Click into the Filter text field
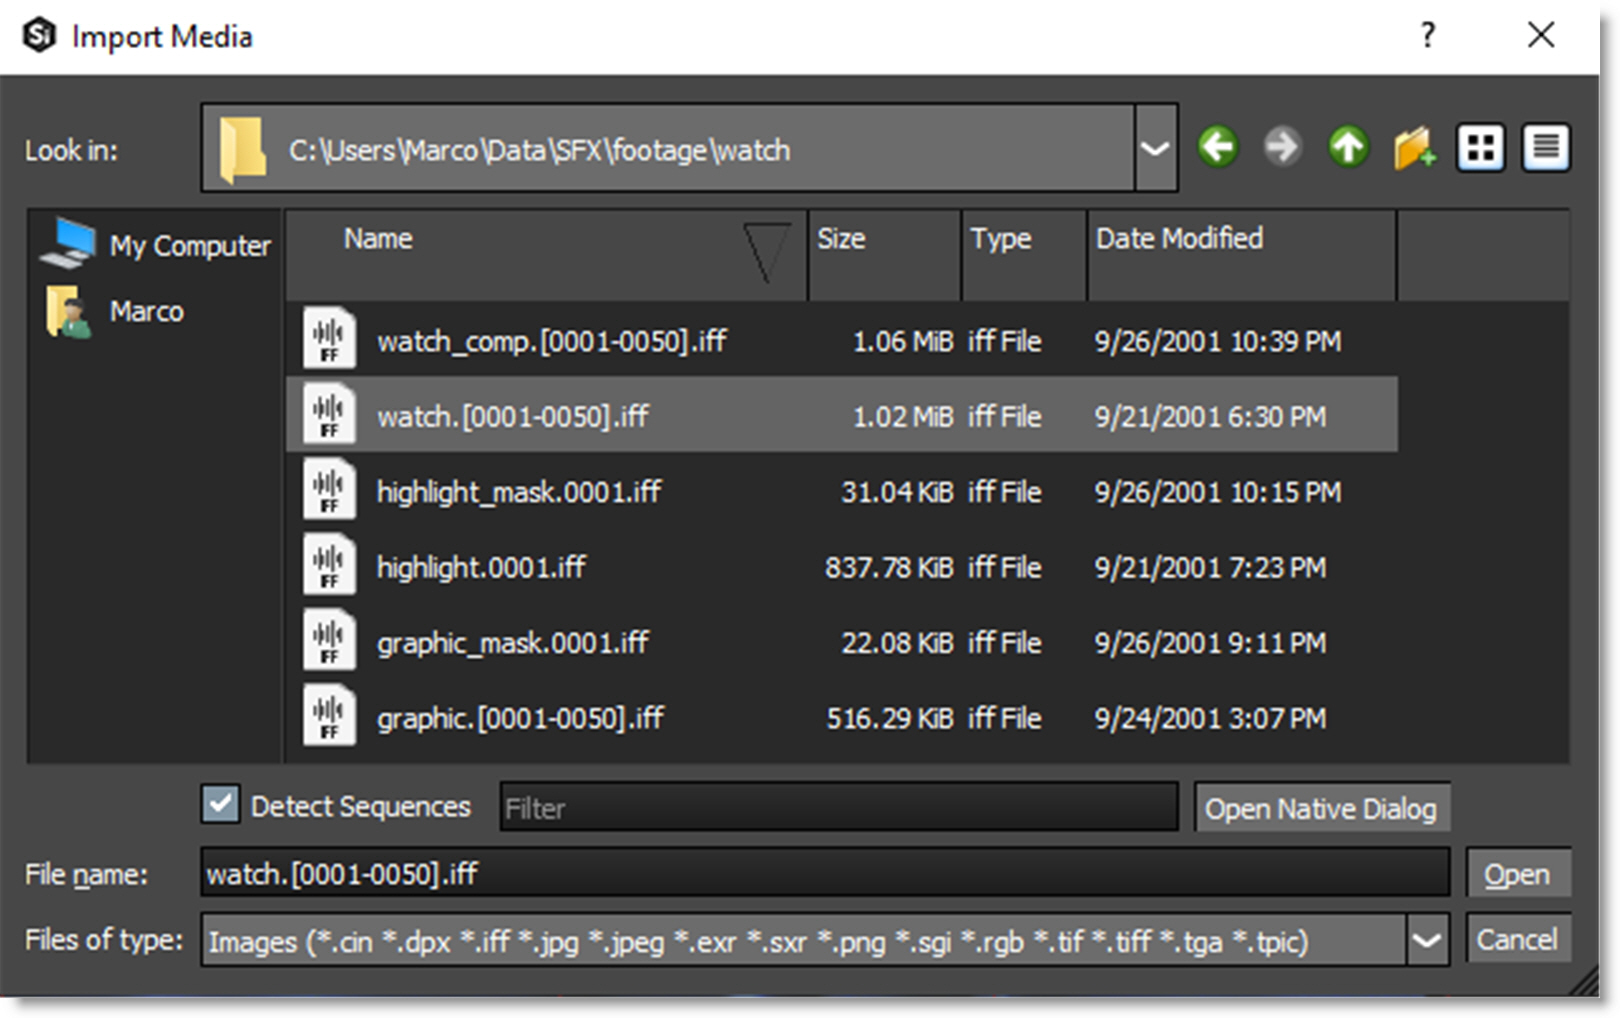 click(838, 808)
